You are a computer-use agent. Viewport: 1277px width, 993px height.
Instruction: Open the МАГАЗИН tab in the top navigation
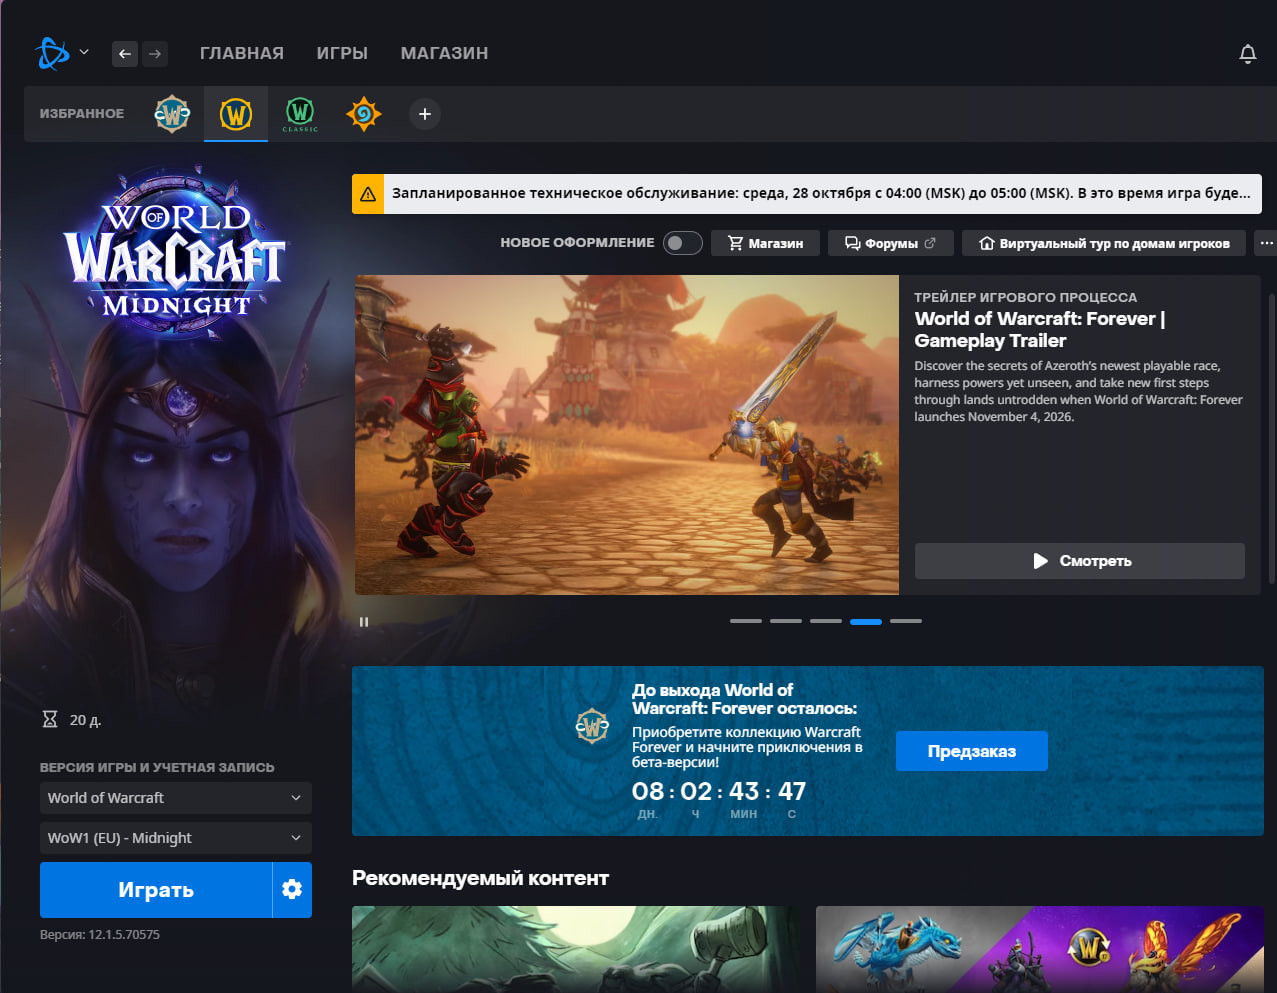point(444,54)
